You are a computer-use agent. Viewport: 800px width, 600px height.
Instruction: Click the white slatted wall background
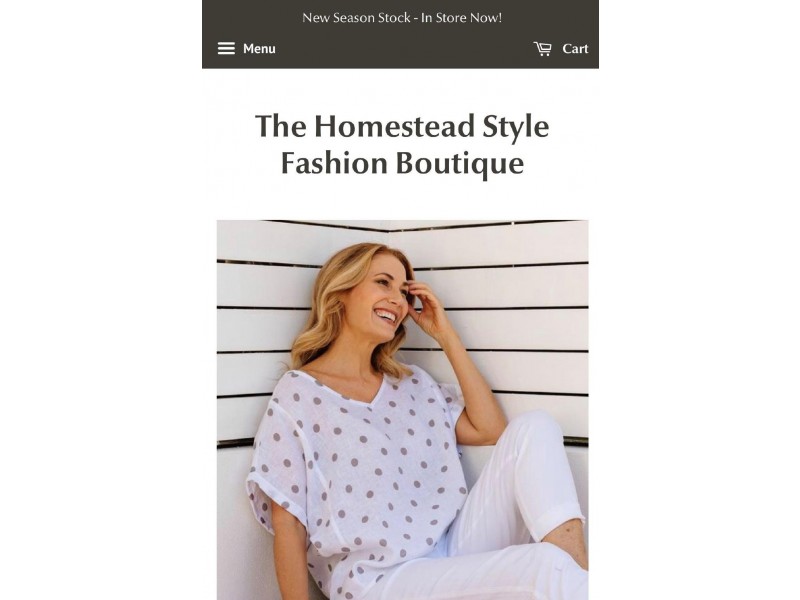(x=515, y=286)
